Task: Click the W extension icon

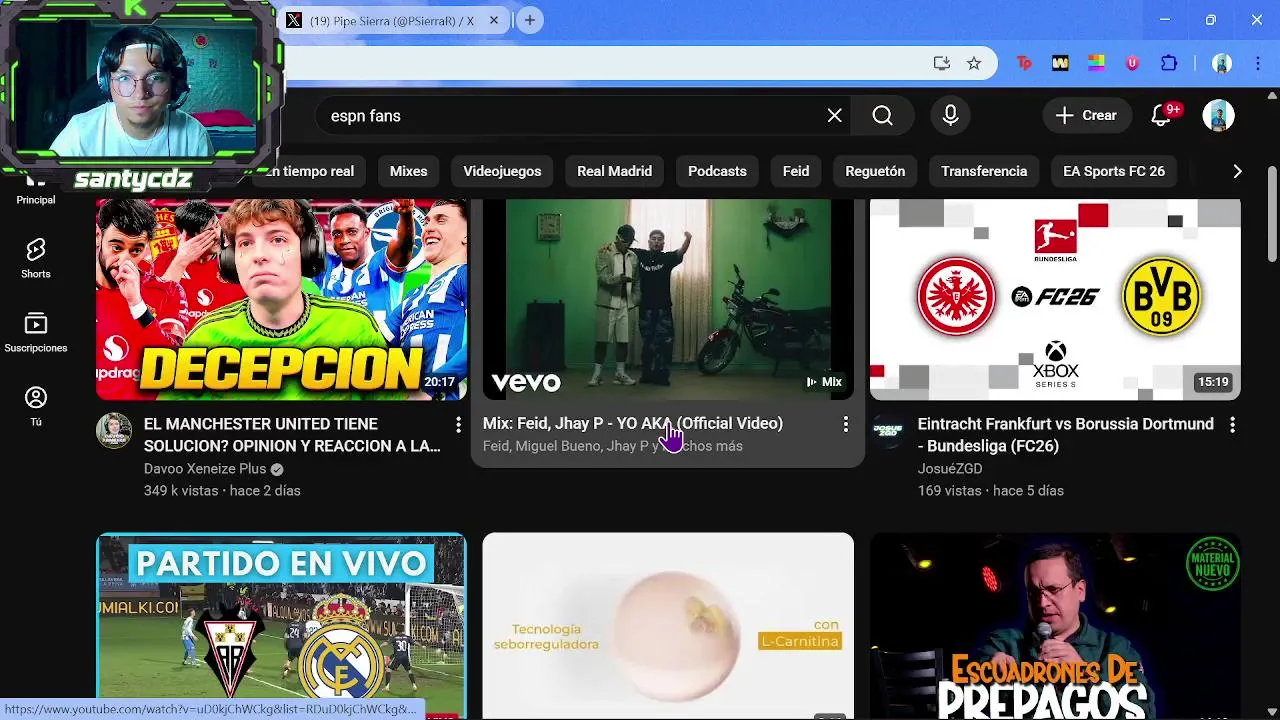Action: [x=1060, y=63]
